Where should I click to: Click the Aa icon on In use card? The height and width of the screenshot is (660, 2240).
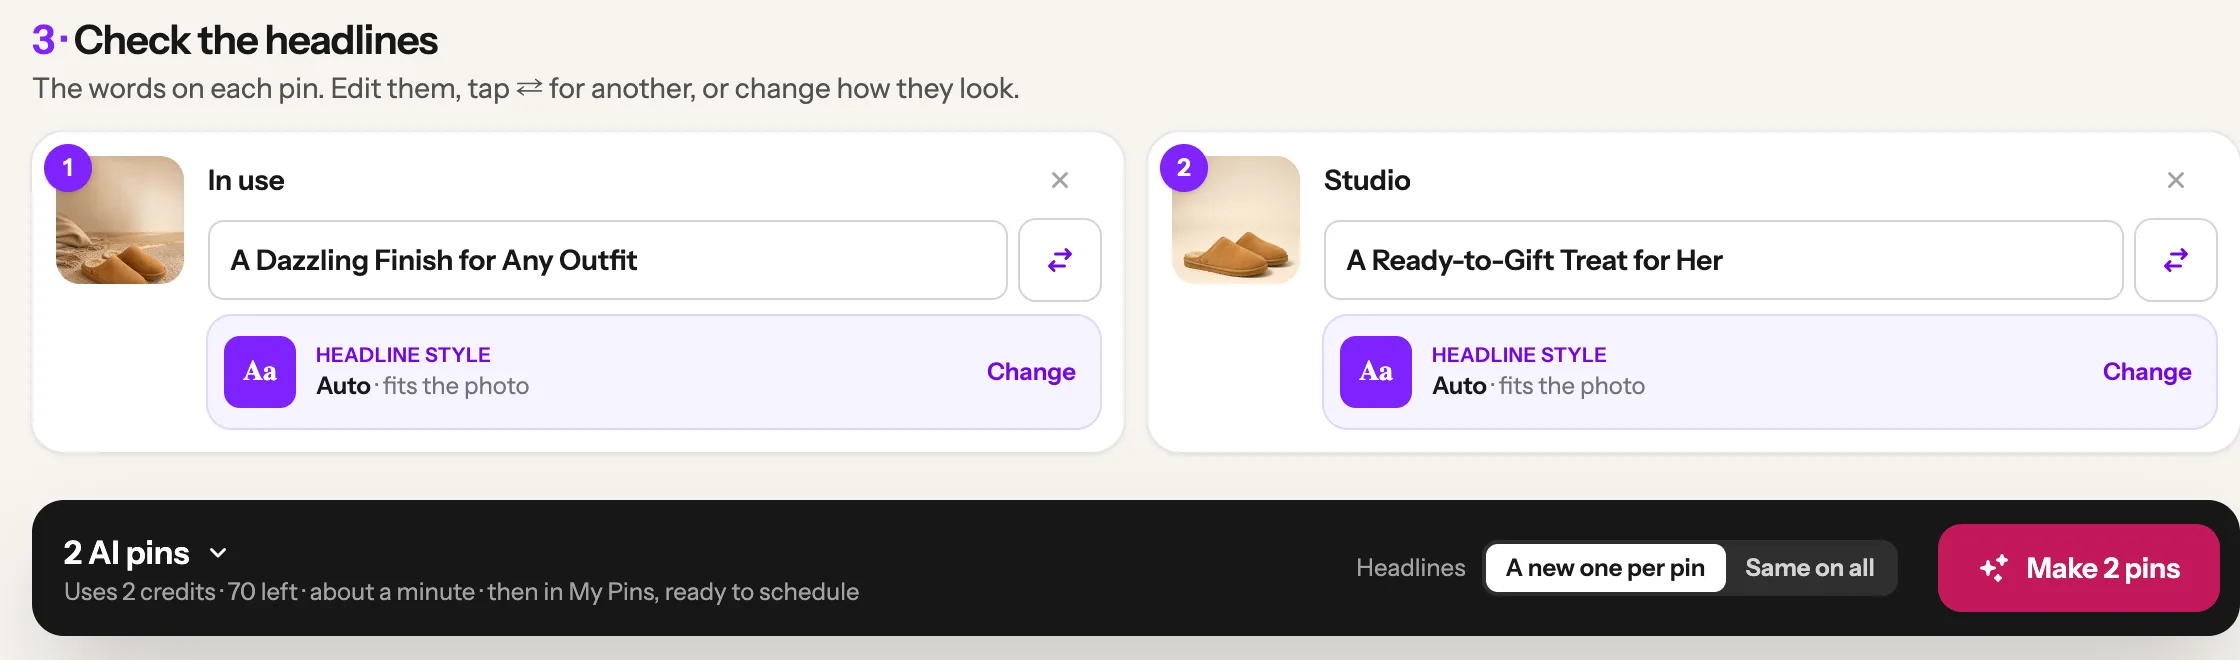click(260, 372)
